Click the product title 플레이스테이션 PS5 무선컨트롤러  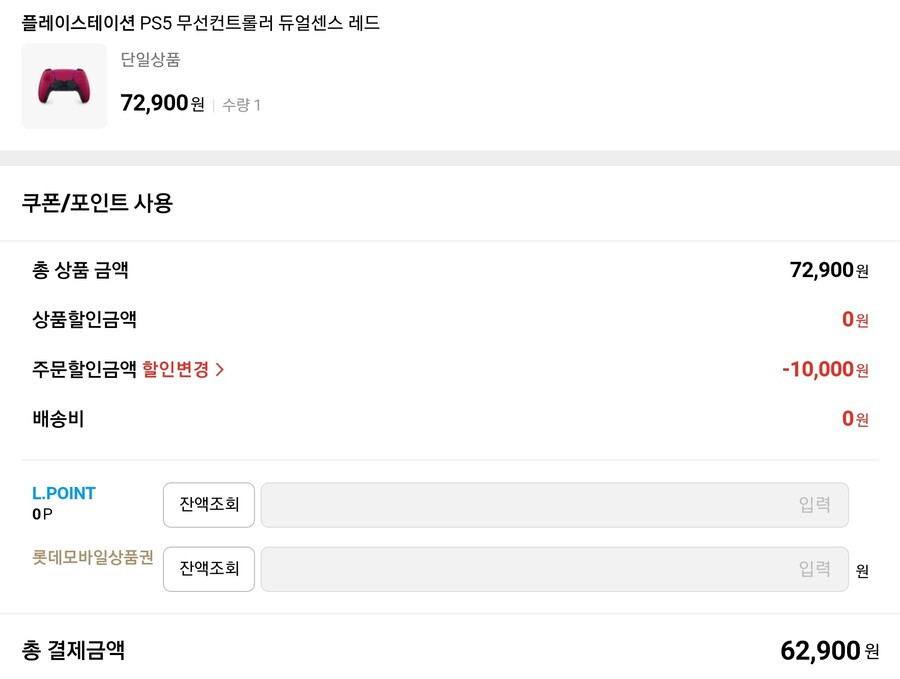click(x=200, y=23)
